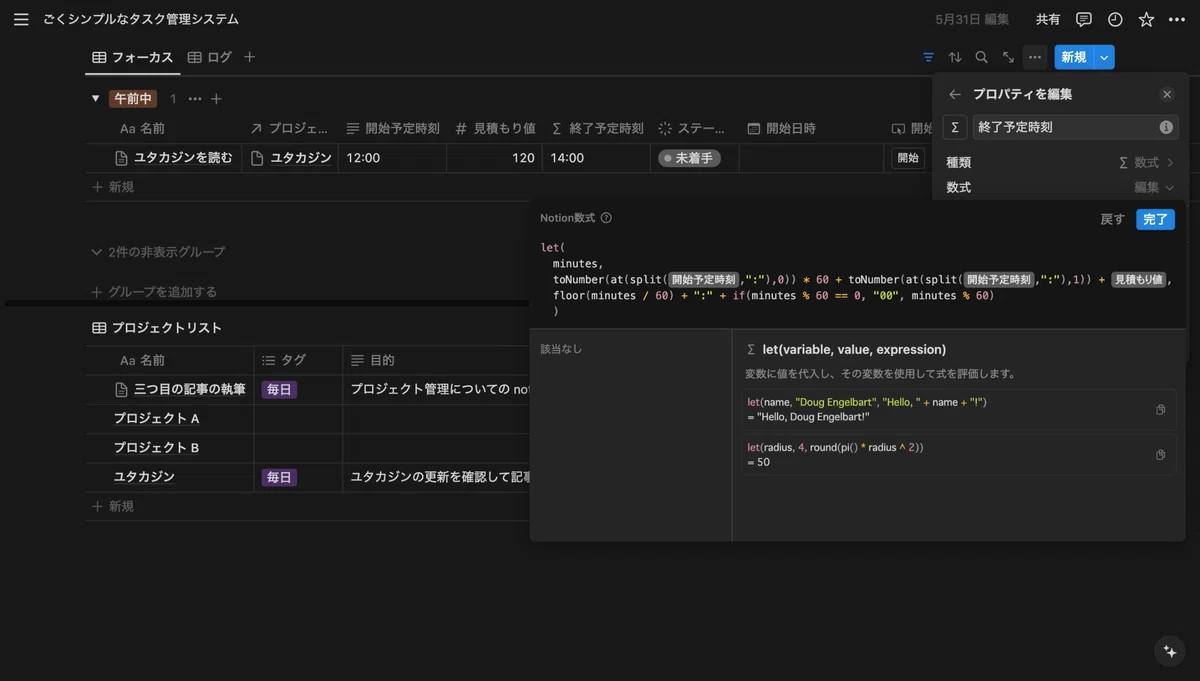This screenshot has width=1200, height=681.
Task: Click the 完了 button in formula editor
Action: pyautogui.click(x=1155, y=219)
